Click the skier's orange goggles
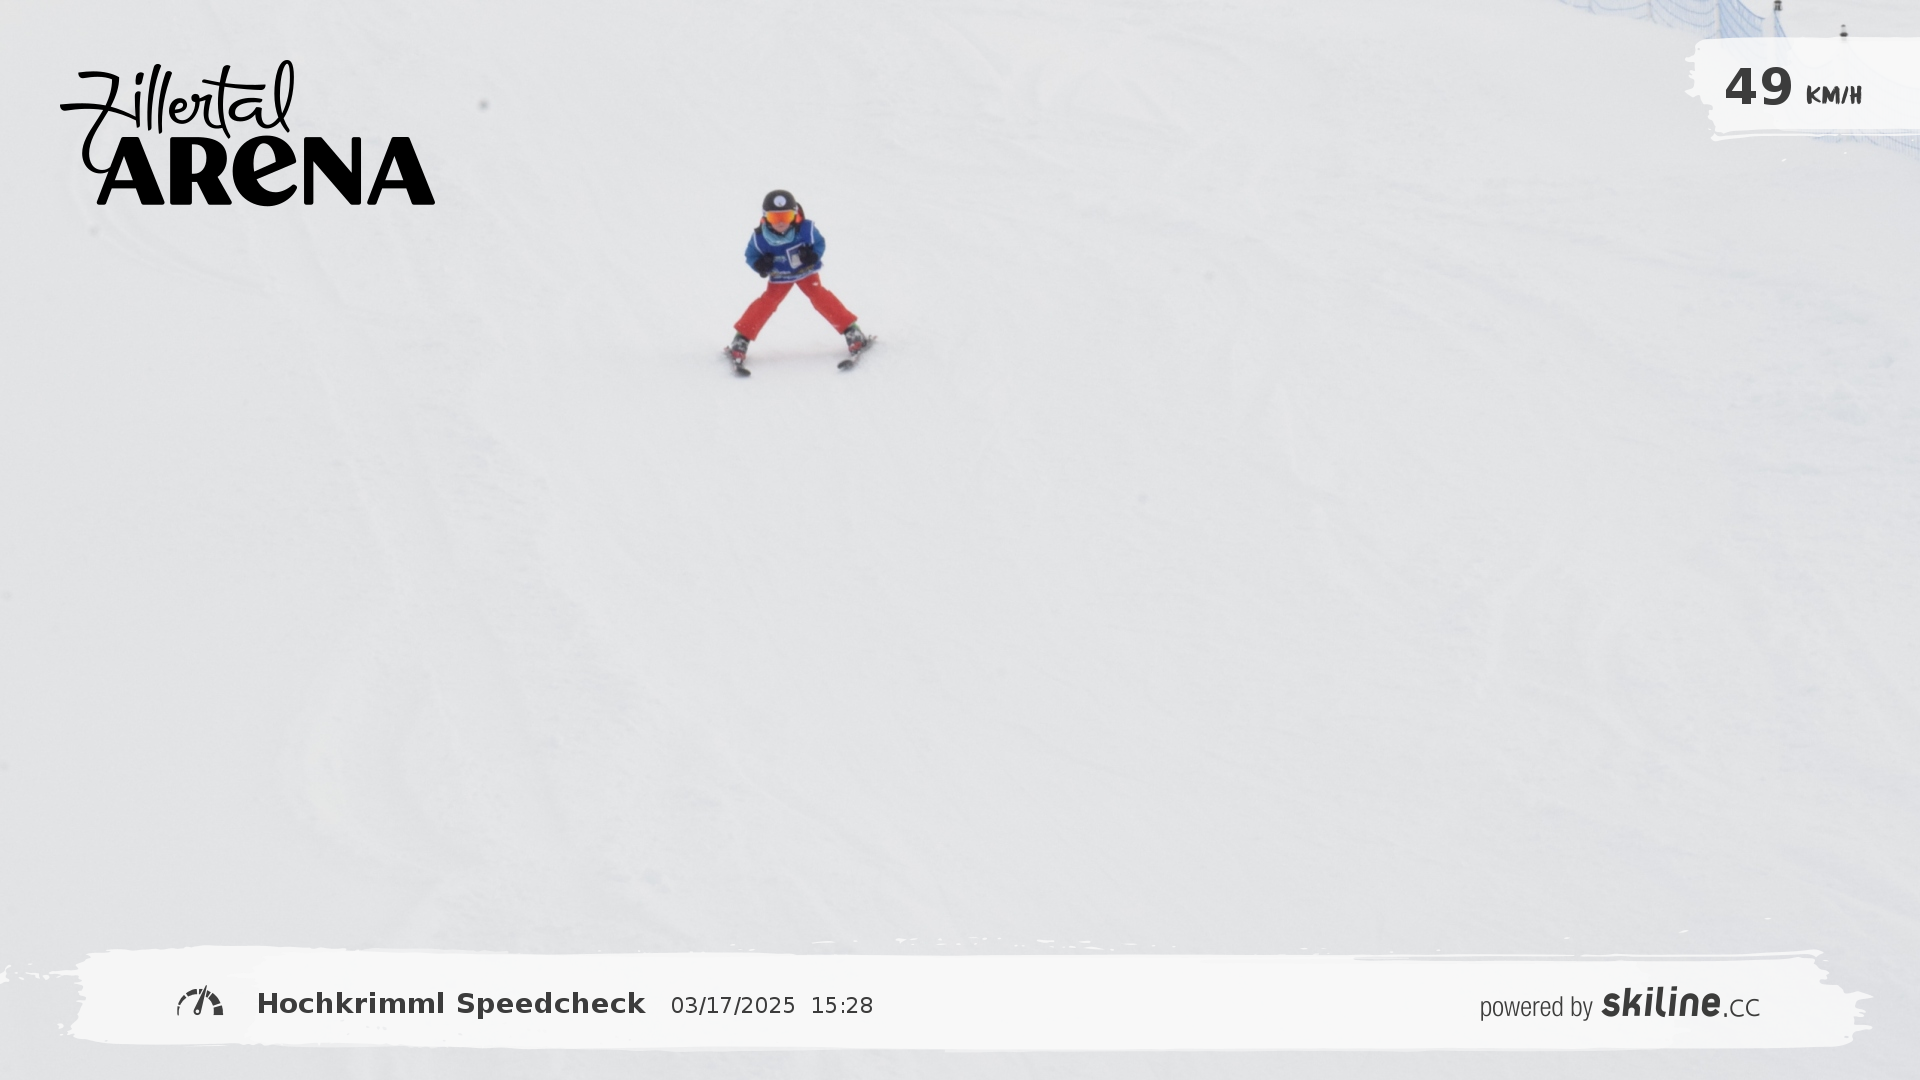This screenshot has width=1920, height=1080. 780,217
